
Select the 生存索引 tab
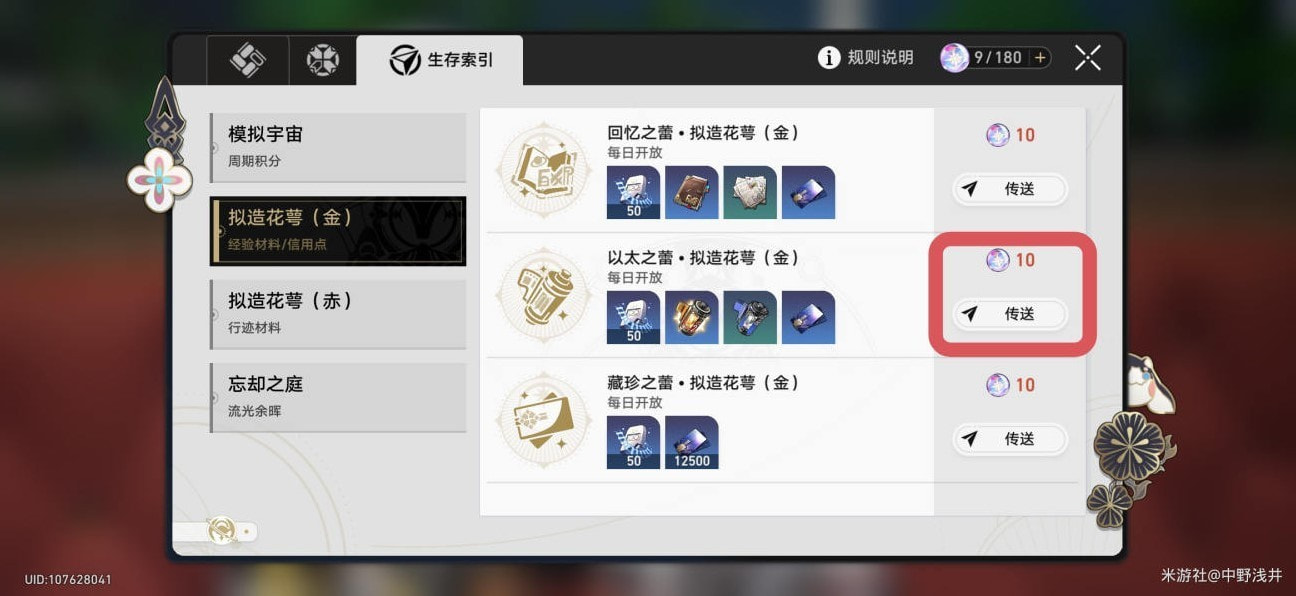[440, 61]
